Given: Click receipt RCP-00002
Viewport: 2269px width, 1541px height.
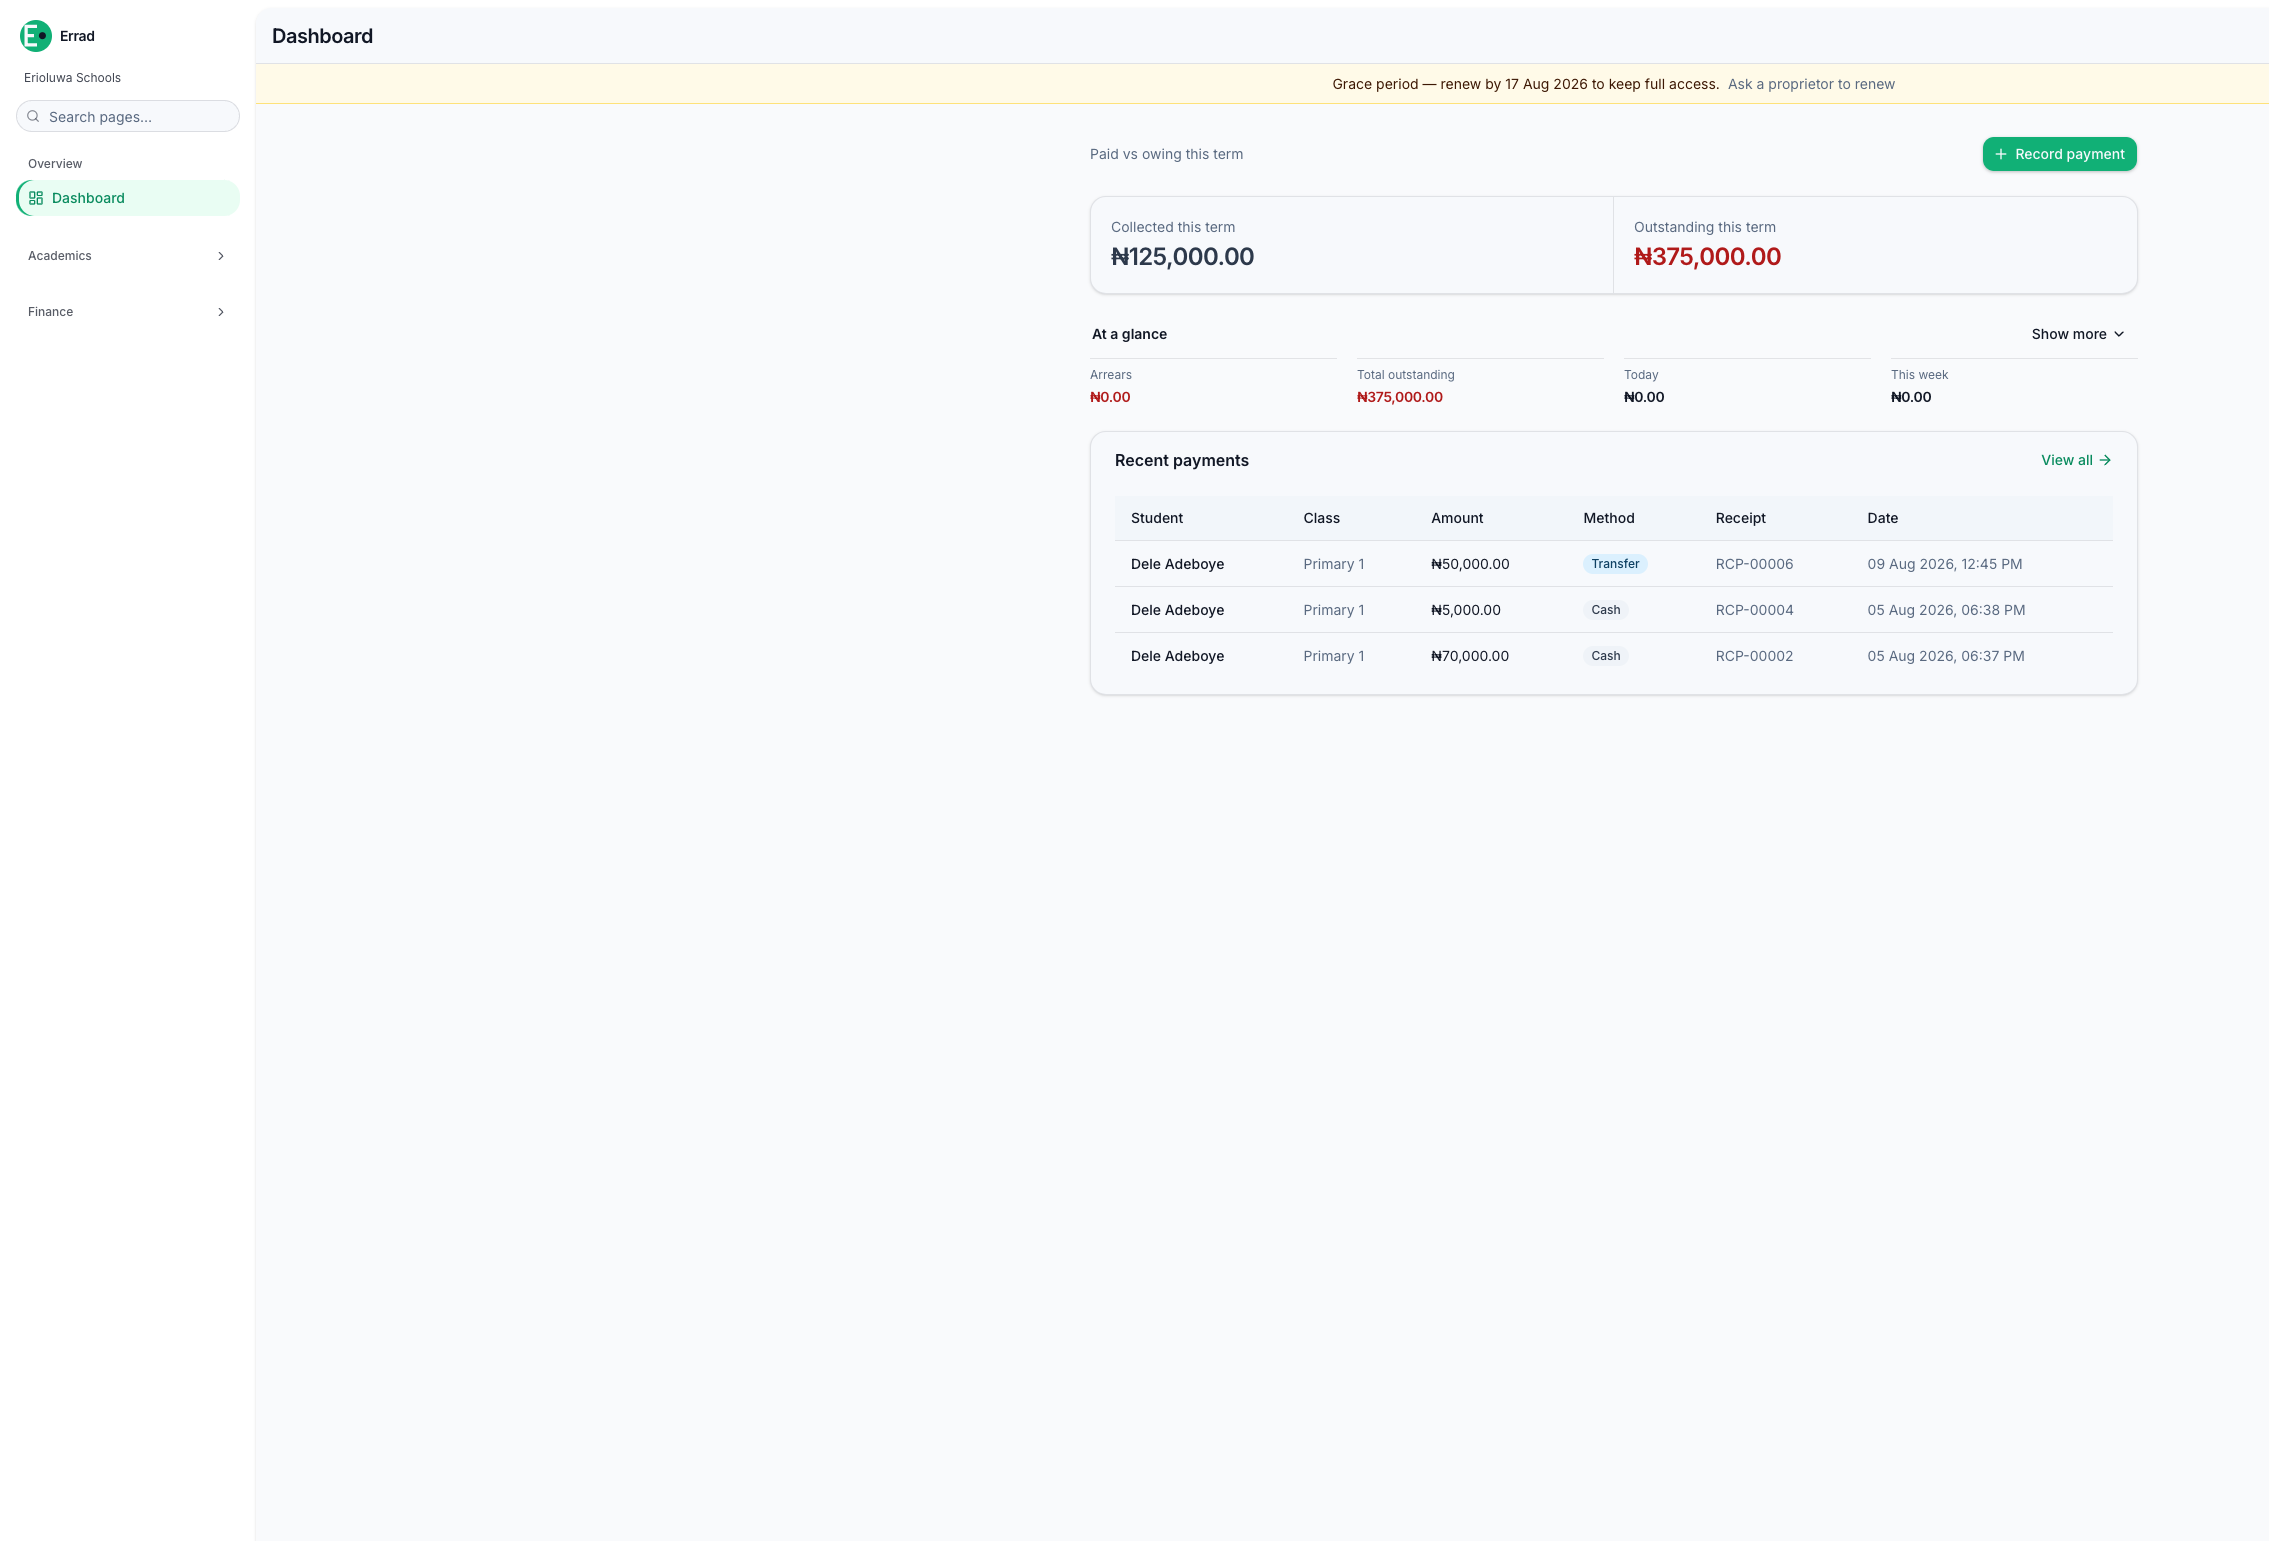Looking at the screenshot, I should click(1754, 656).
